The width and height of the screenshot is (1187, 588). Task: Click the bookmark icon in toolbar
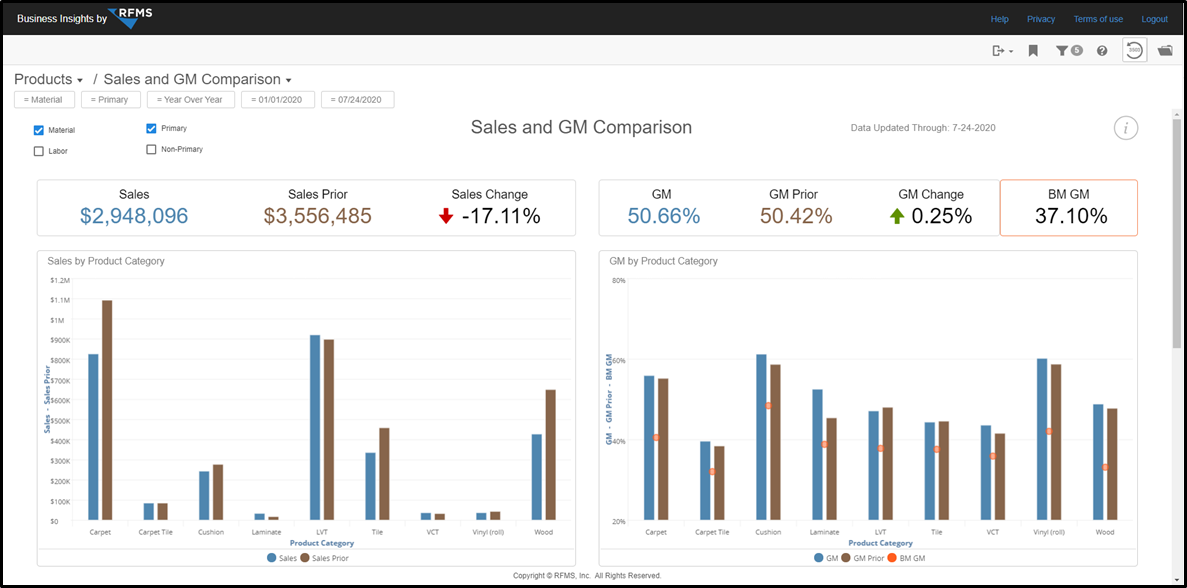[x=1033, y=51]
